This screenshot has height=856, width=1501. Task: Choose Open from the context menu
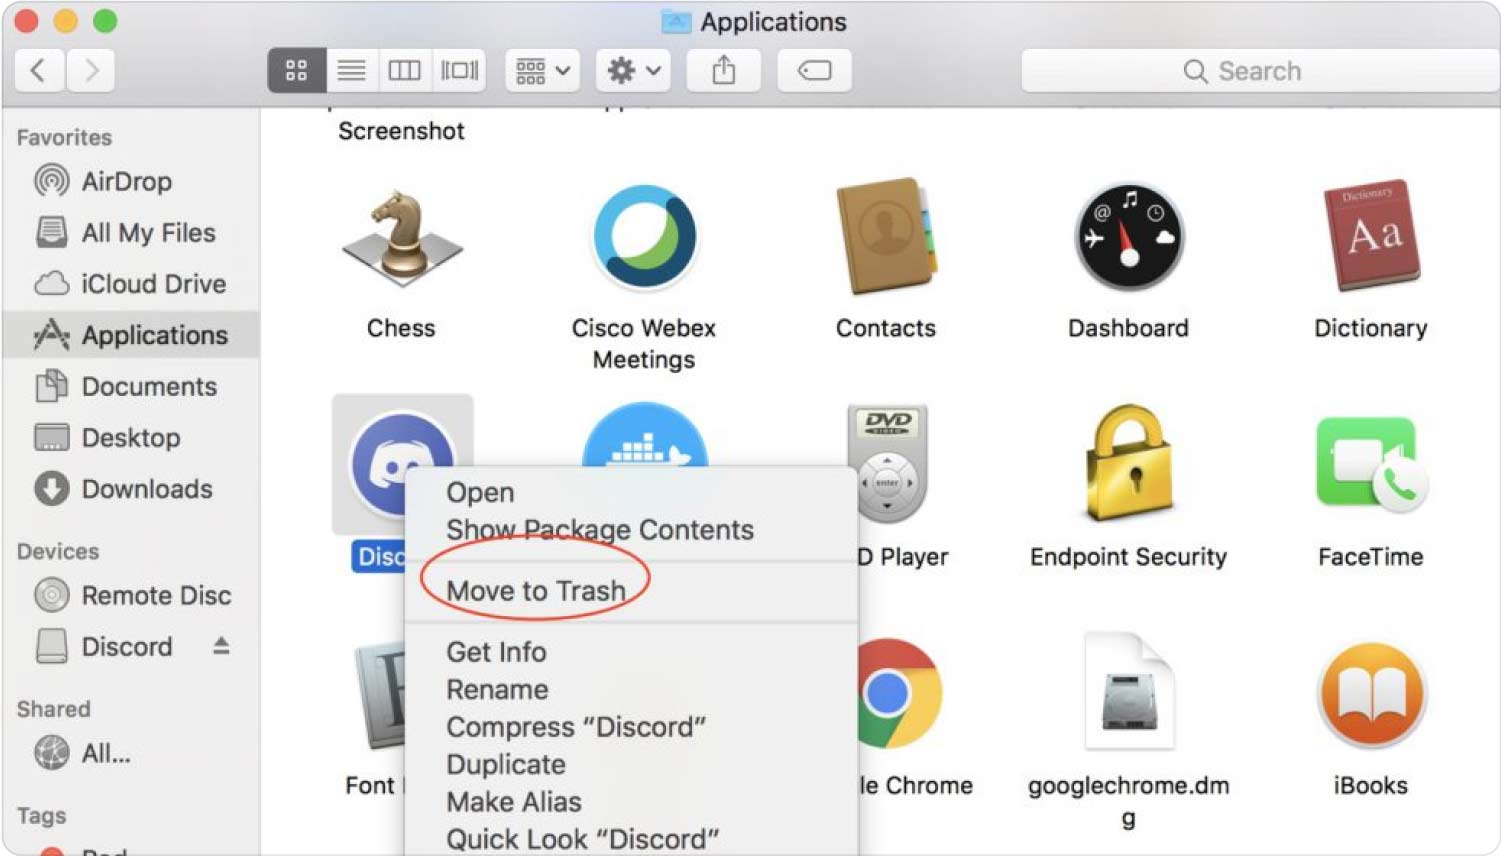tap(631, 493)
